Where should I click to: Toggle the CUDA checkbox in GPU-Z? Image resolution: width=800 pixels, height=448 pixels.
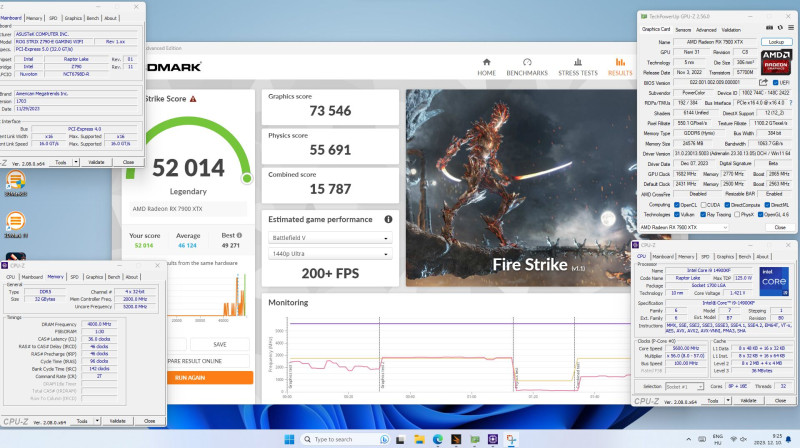pyautogui.click(x=704, y=205)
